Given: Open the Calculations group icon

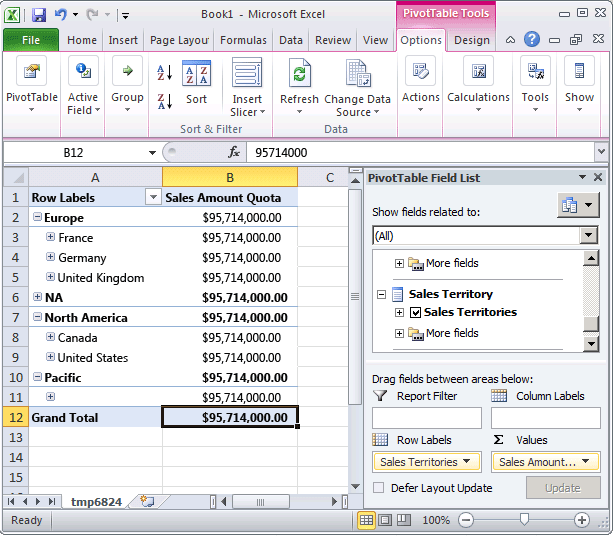Looking at the screenshot, I should pos(478,76).
